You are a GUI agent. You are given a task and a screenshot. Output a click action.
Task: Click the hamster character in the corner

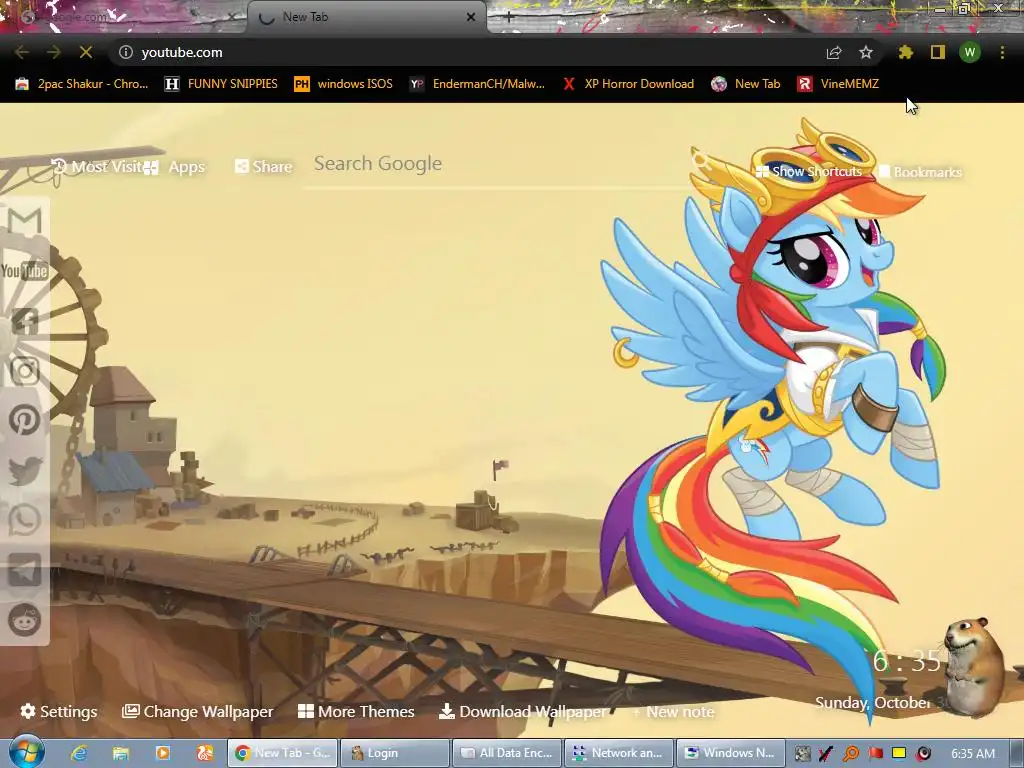click(x=975, y=666)
